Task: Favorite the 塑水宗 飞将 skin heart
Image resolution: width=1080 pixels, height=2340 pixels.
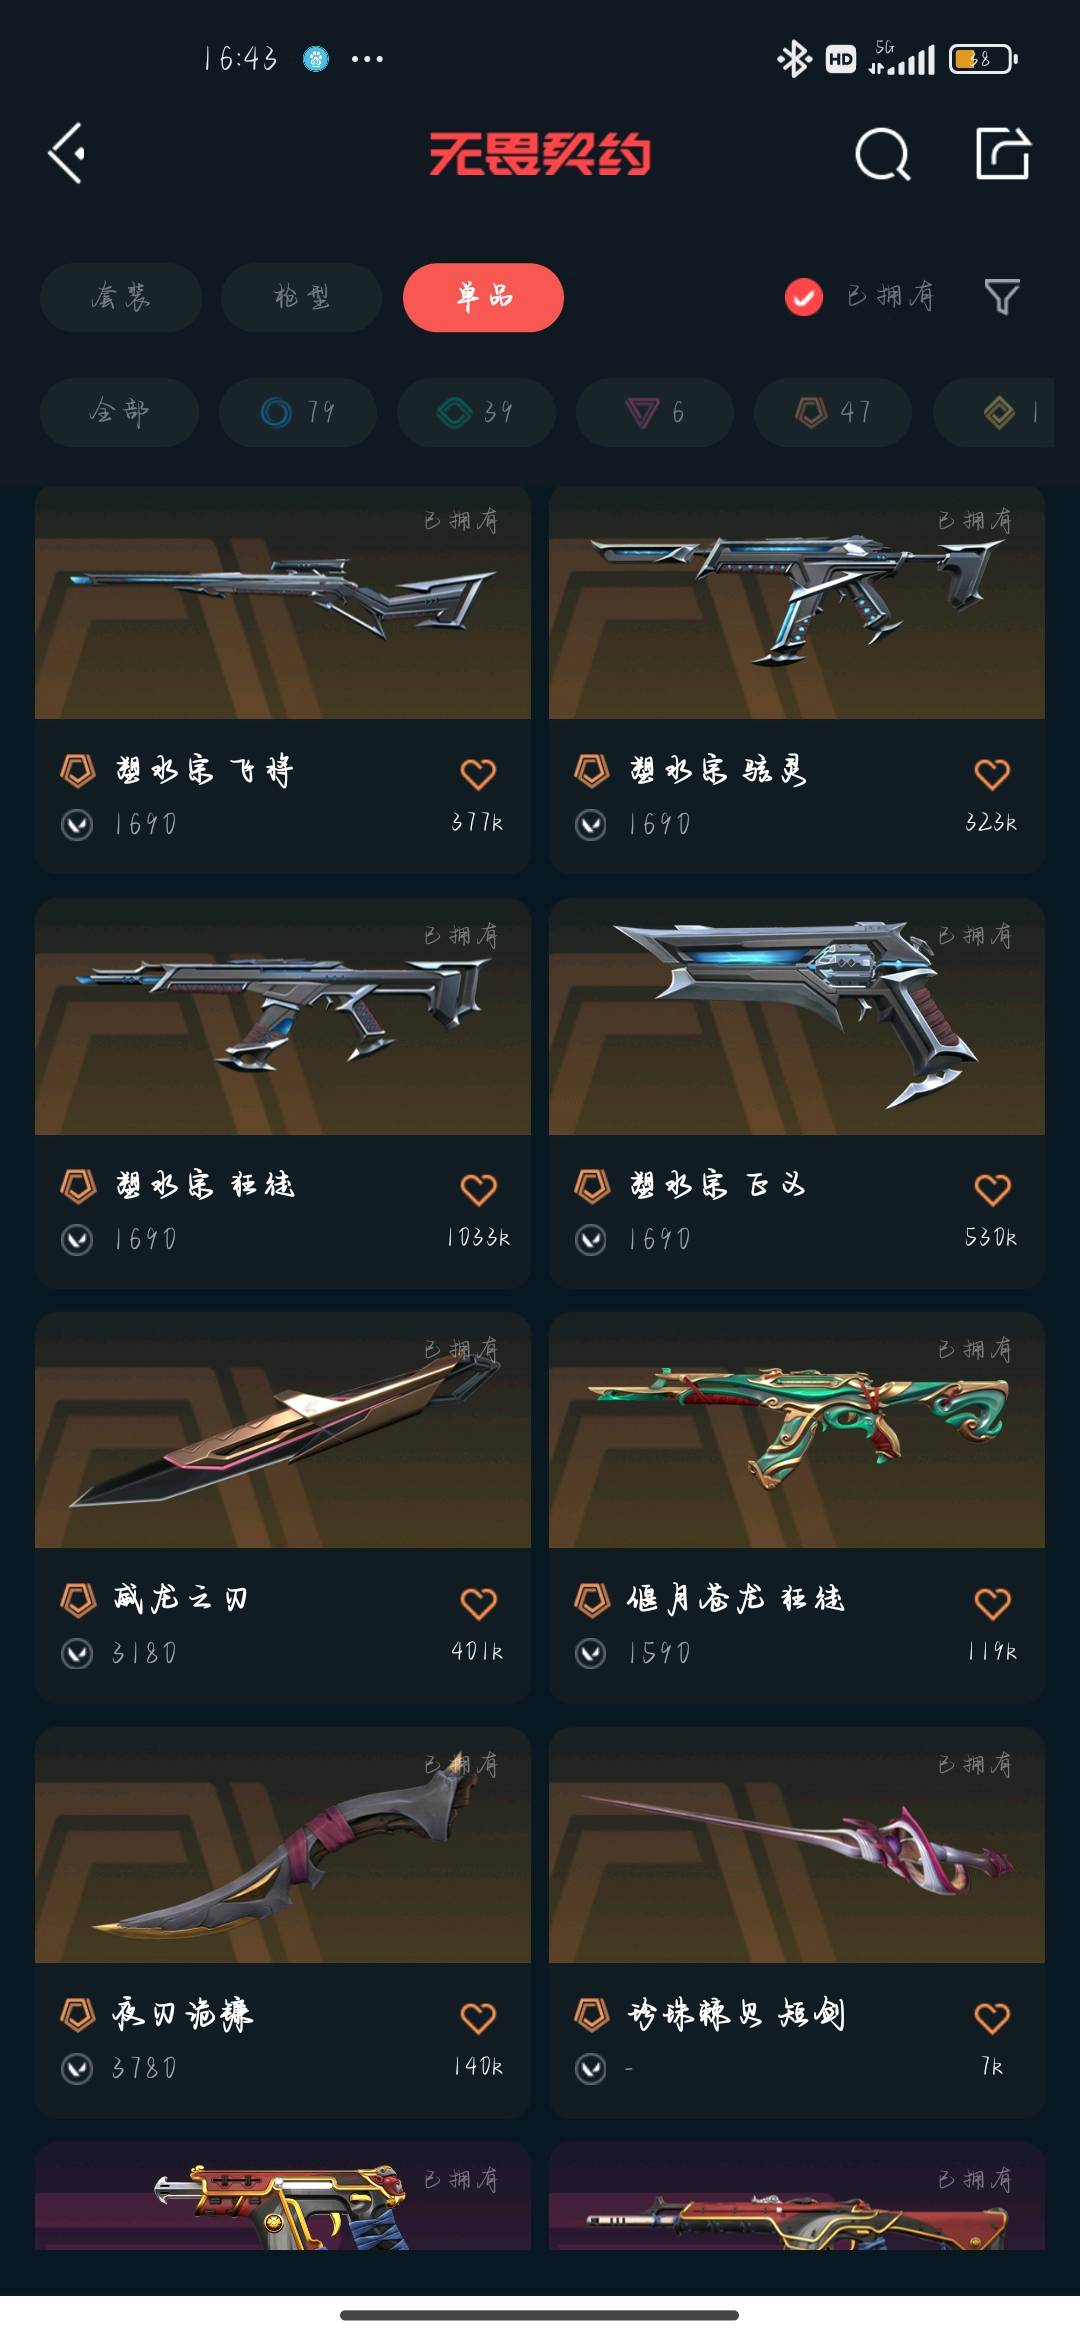Action: coord(478,773)
